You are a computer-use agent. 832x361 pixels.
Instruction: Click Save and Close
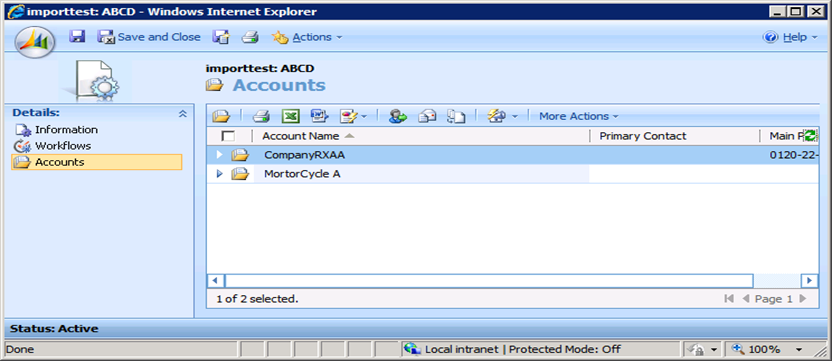[149, 37]
